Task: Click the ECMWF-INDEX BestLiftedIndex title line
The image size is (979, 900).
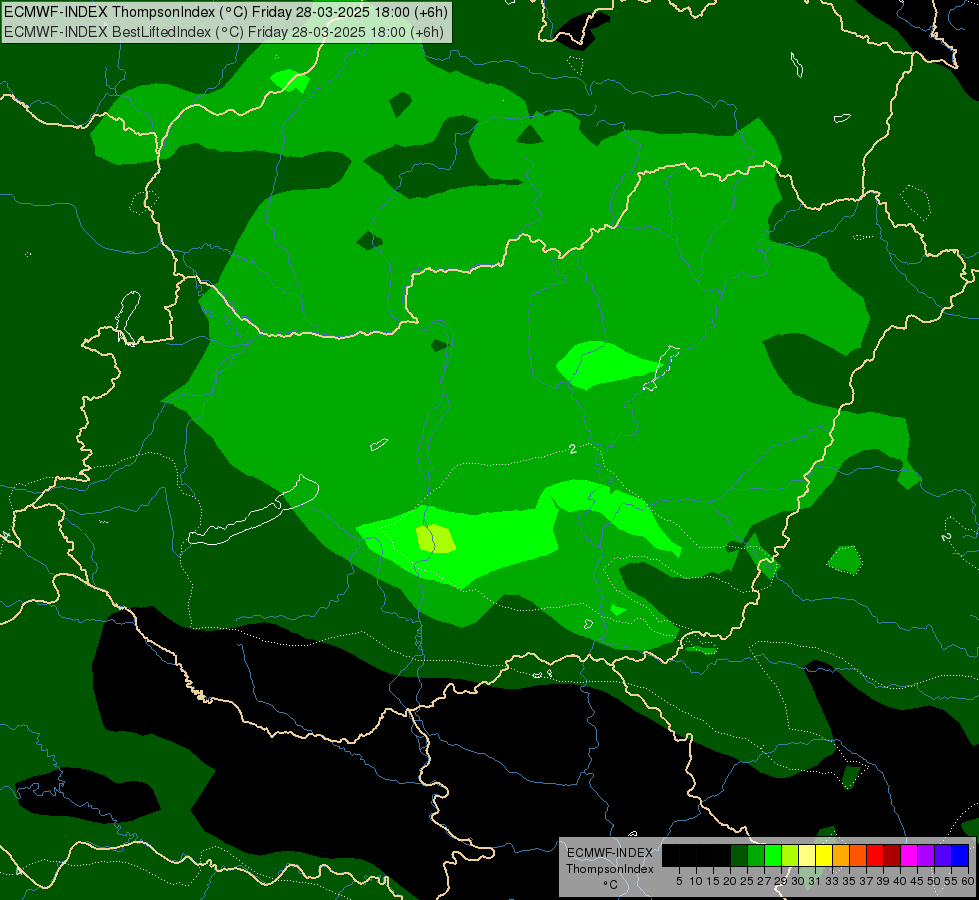Action: (224, 31)
